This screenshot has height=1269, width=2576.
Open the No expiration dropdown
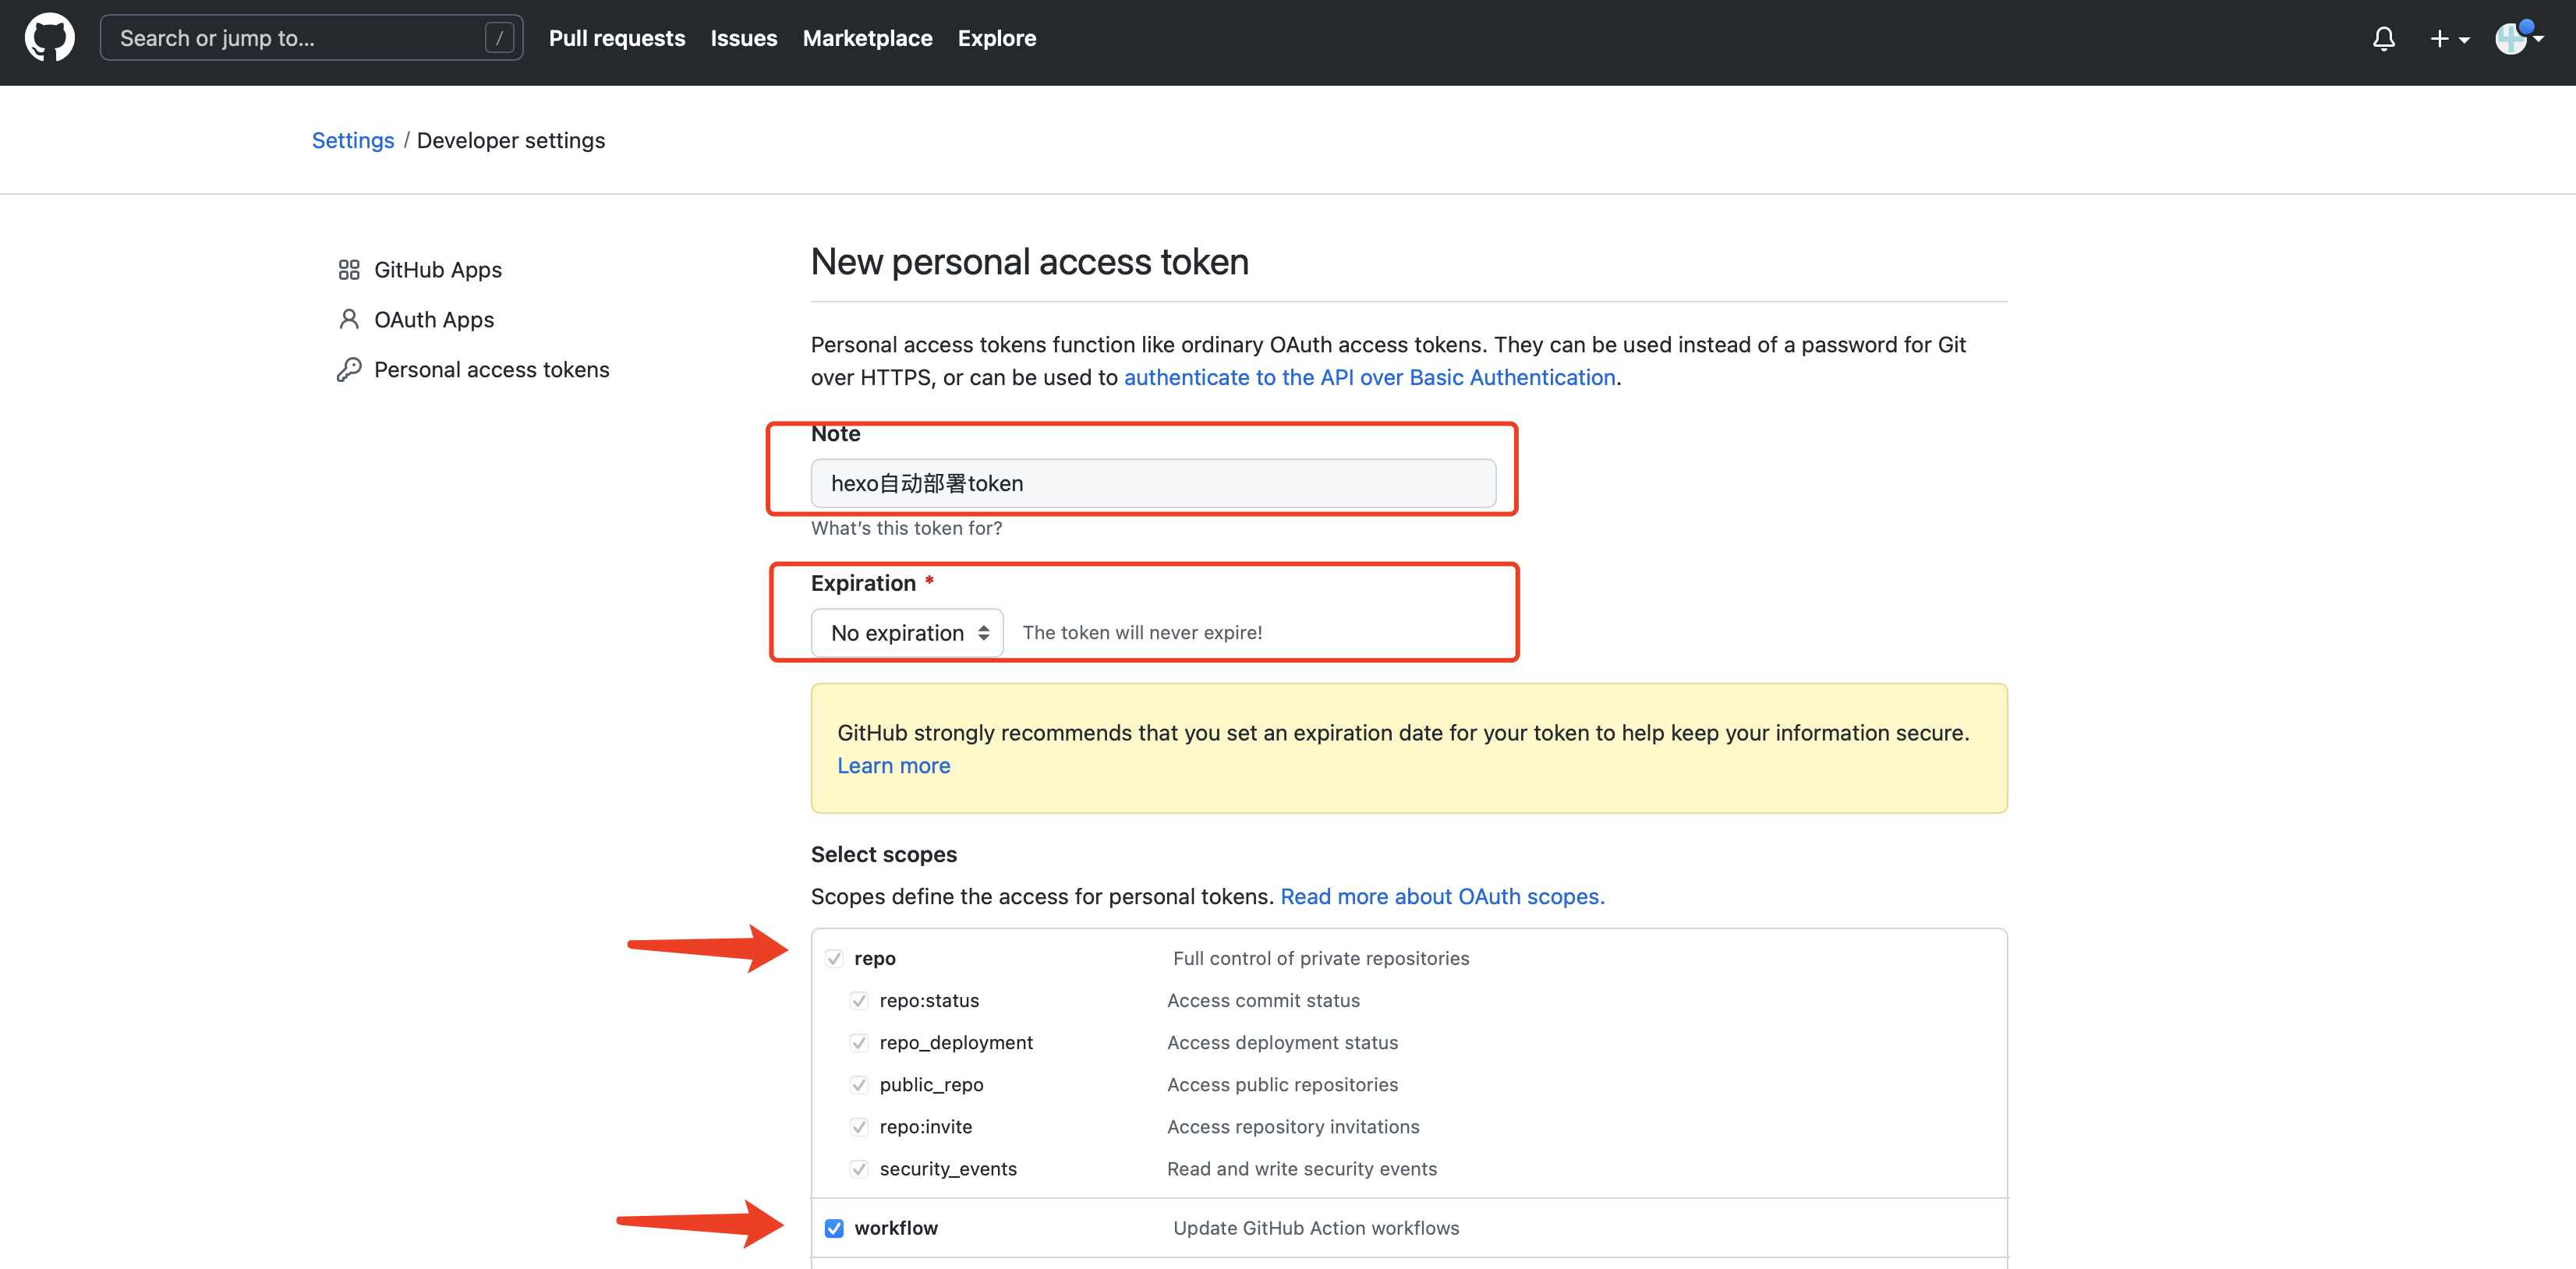click(906, 633)
